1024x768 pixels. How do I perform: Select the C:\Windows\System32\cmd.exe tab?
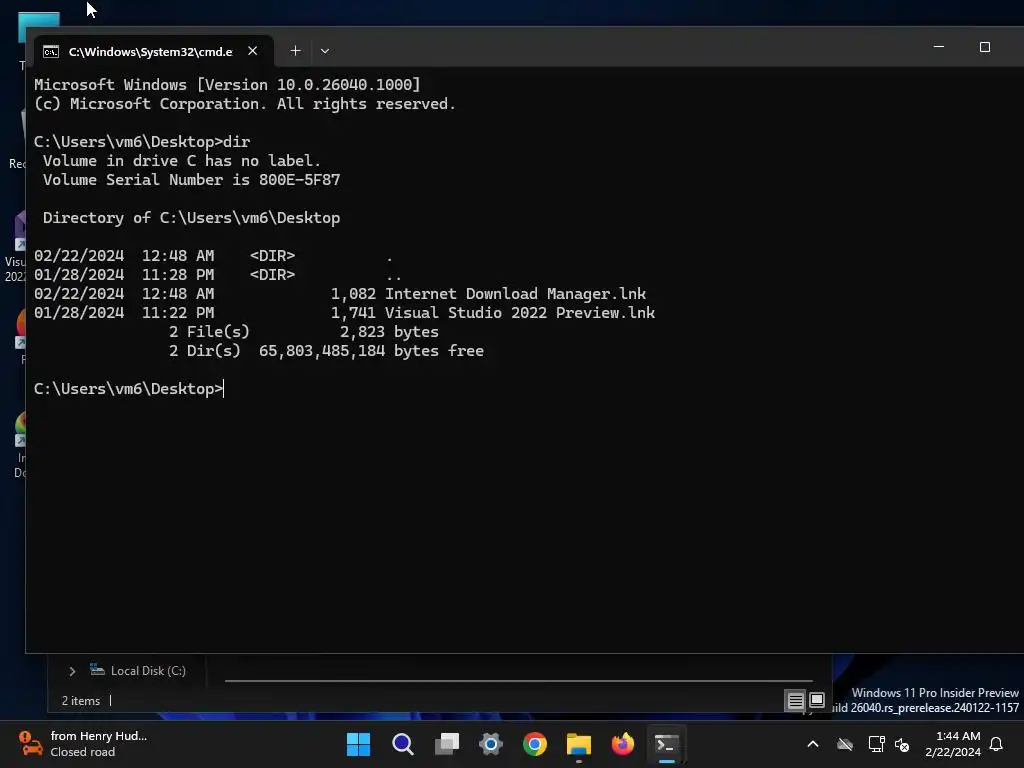click(153, 51)
